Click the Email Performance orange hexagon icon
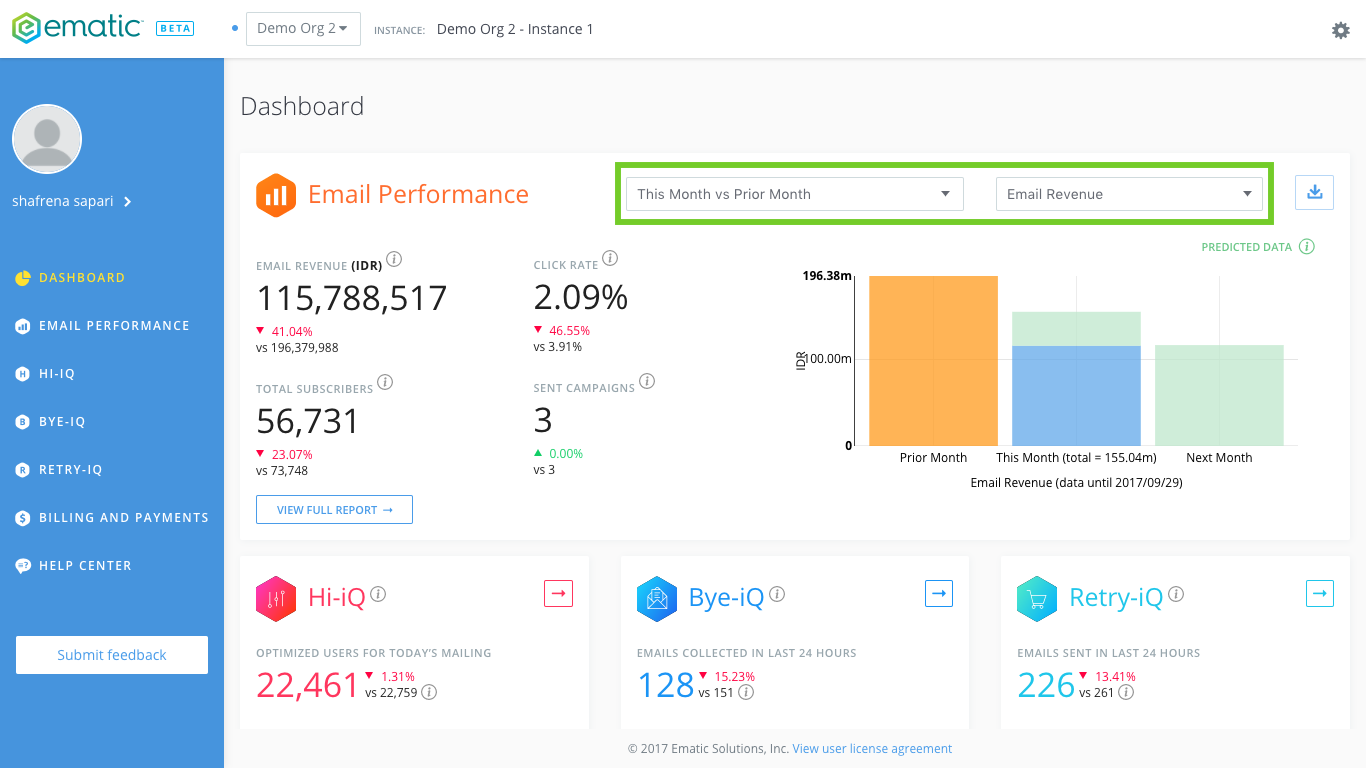 (276, 194)
